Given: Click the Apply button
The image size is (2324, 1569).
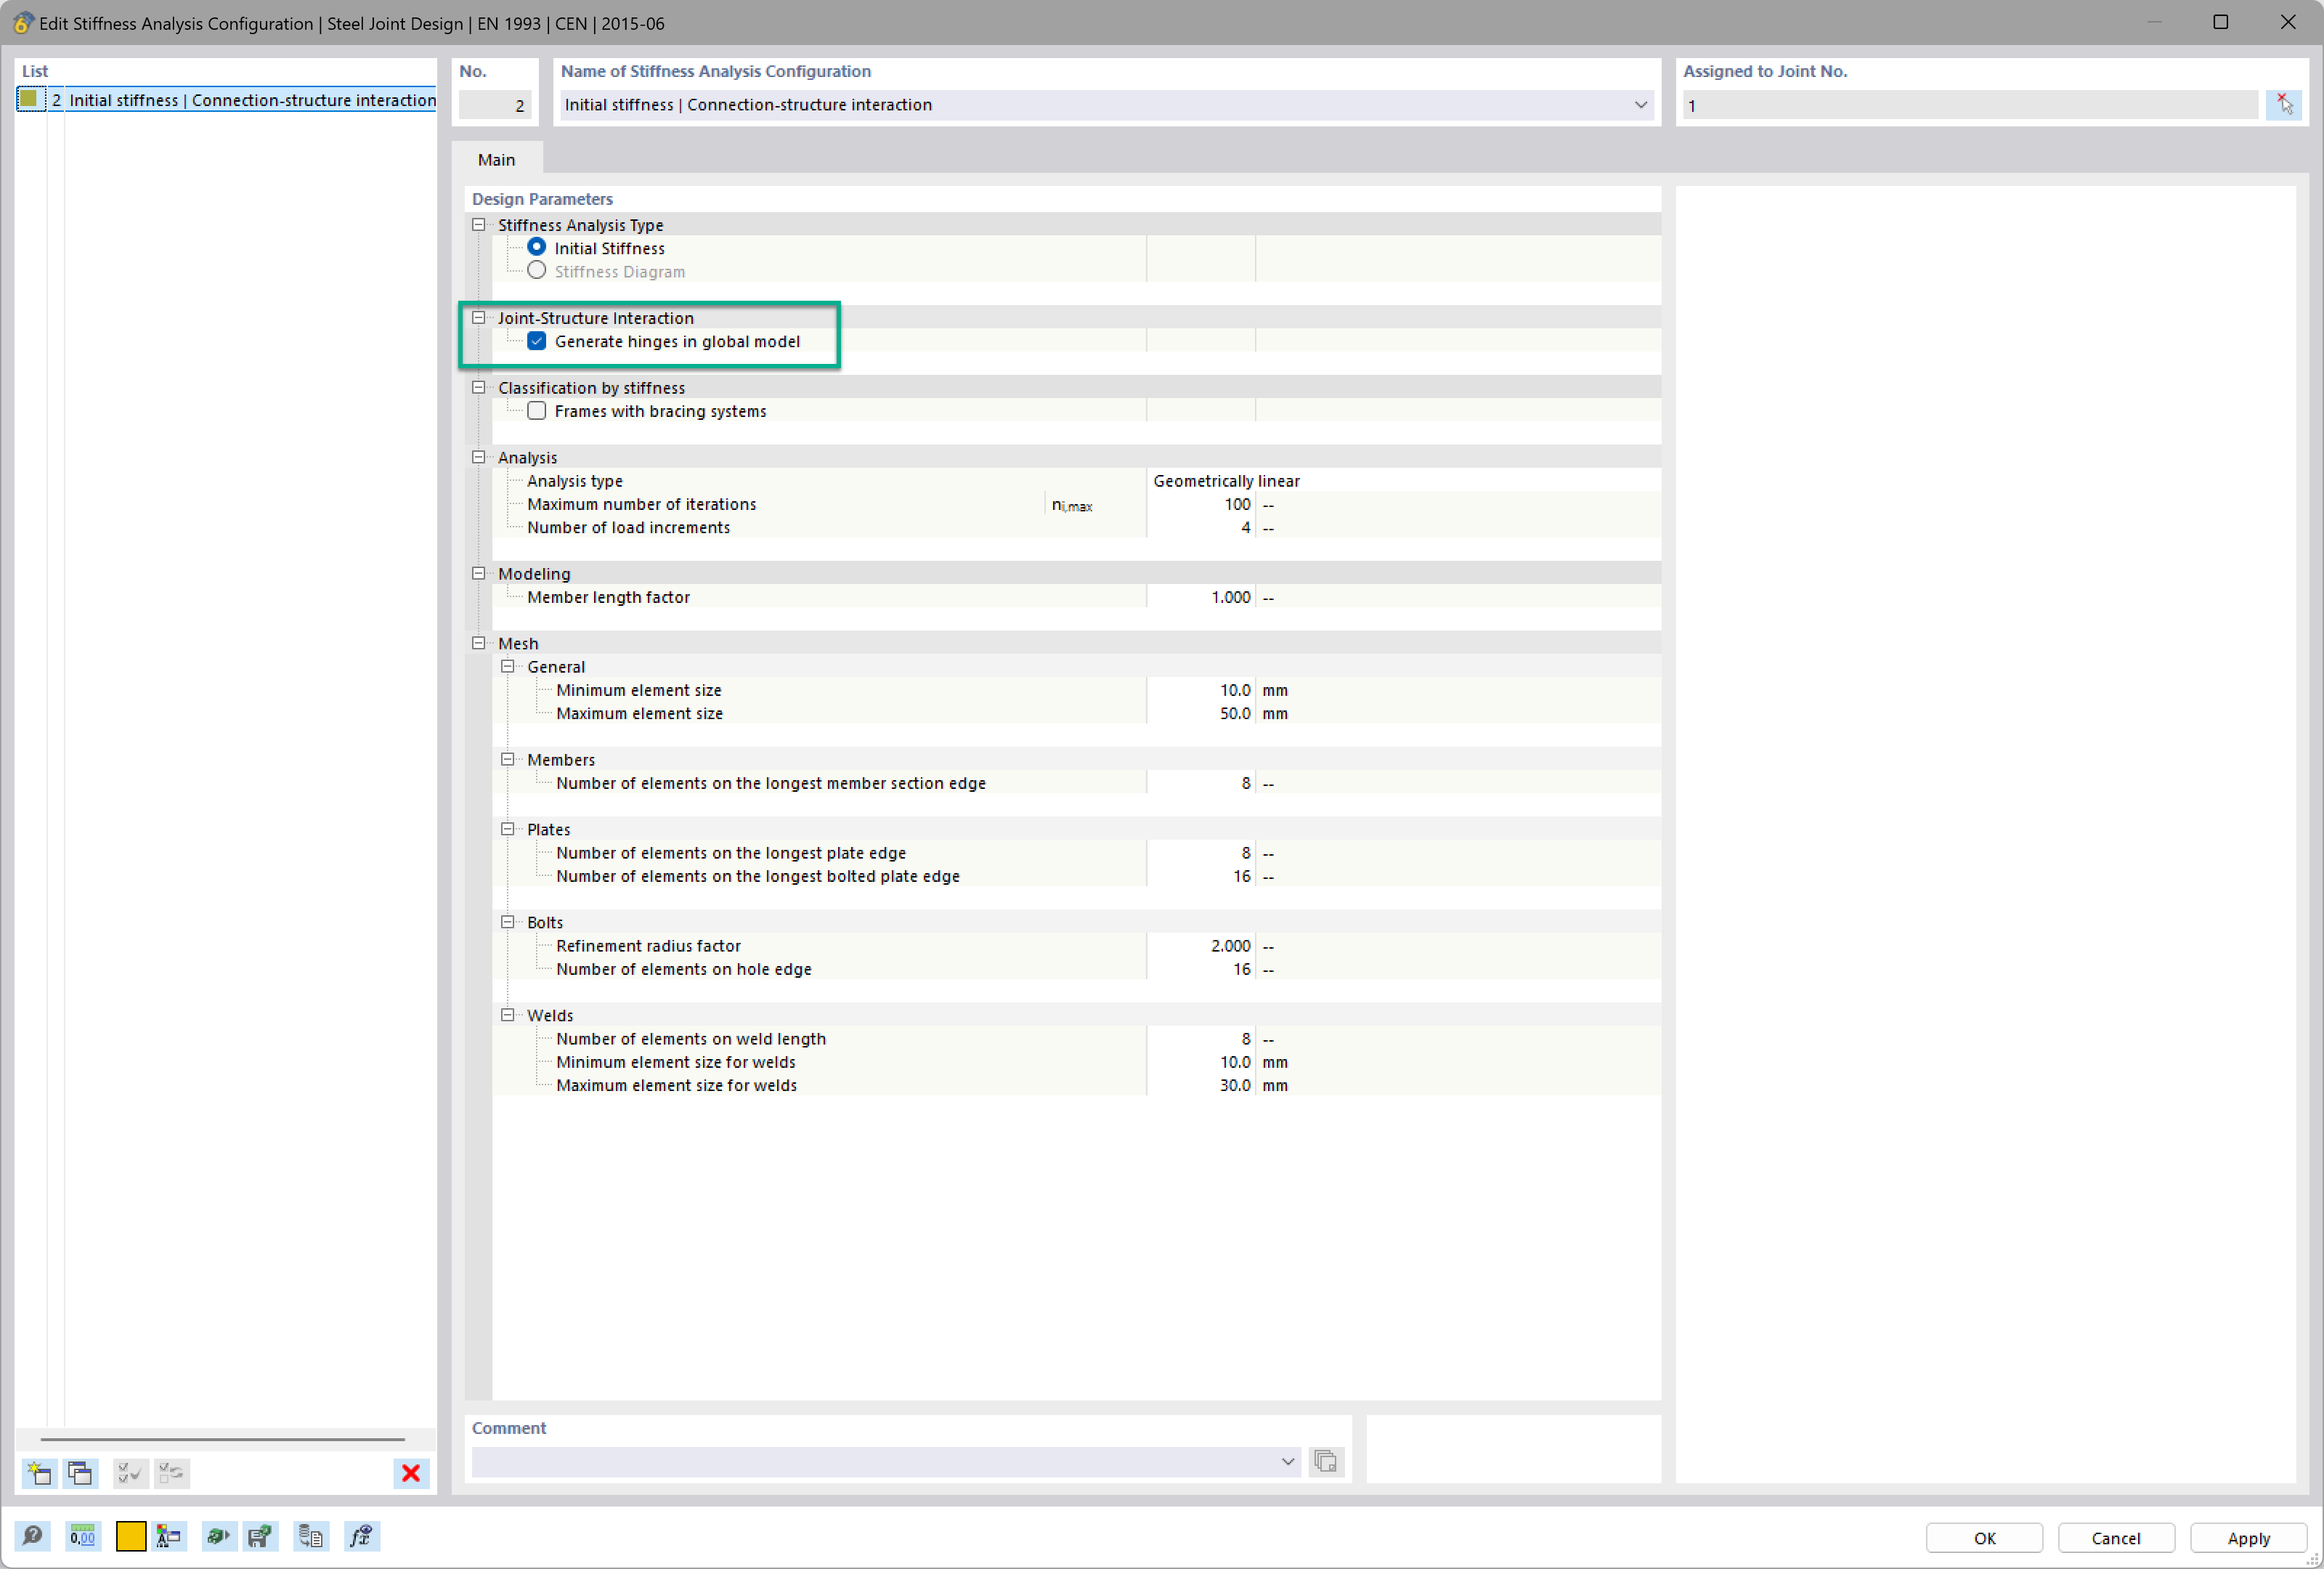Looking at the screenshot, I should point(2247,1538).
